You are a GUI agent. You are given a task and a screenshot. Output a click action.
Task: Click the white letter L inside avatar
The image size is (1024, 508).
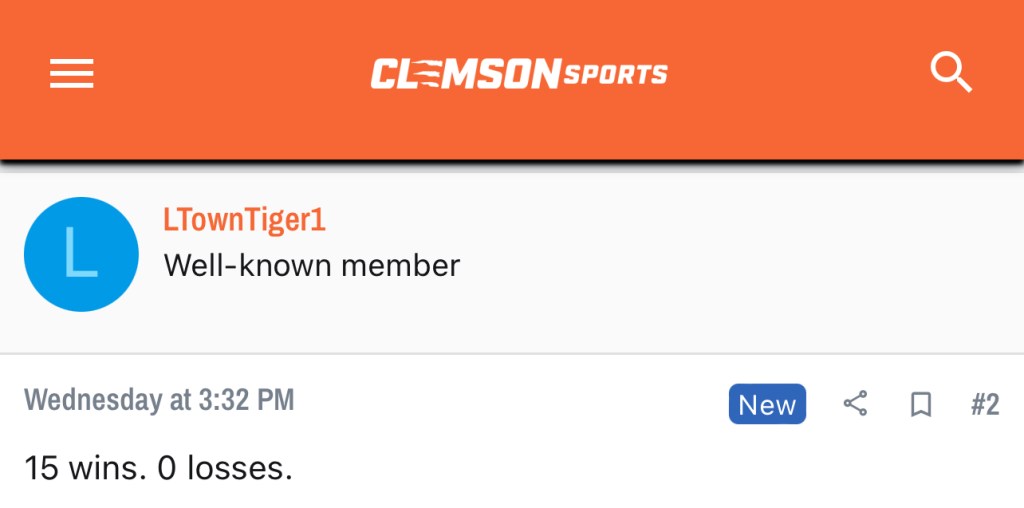pyautogui.click(x=80, y=254)
